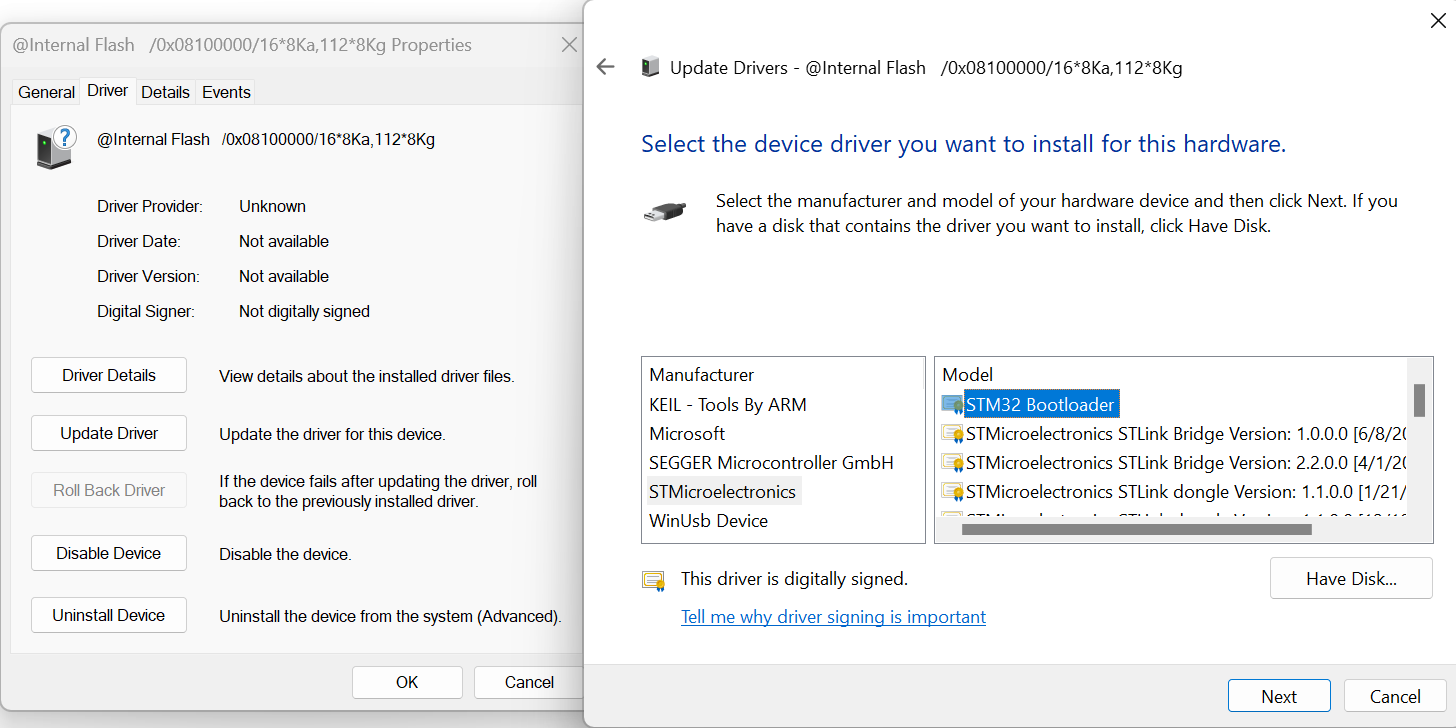1456x728 pixels.
Task: Choose SEGGER Microcontroller GmbH manufacturer
Action: click(771, 463)
